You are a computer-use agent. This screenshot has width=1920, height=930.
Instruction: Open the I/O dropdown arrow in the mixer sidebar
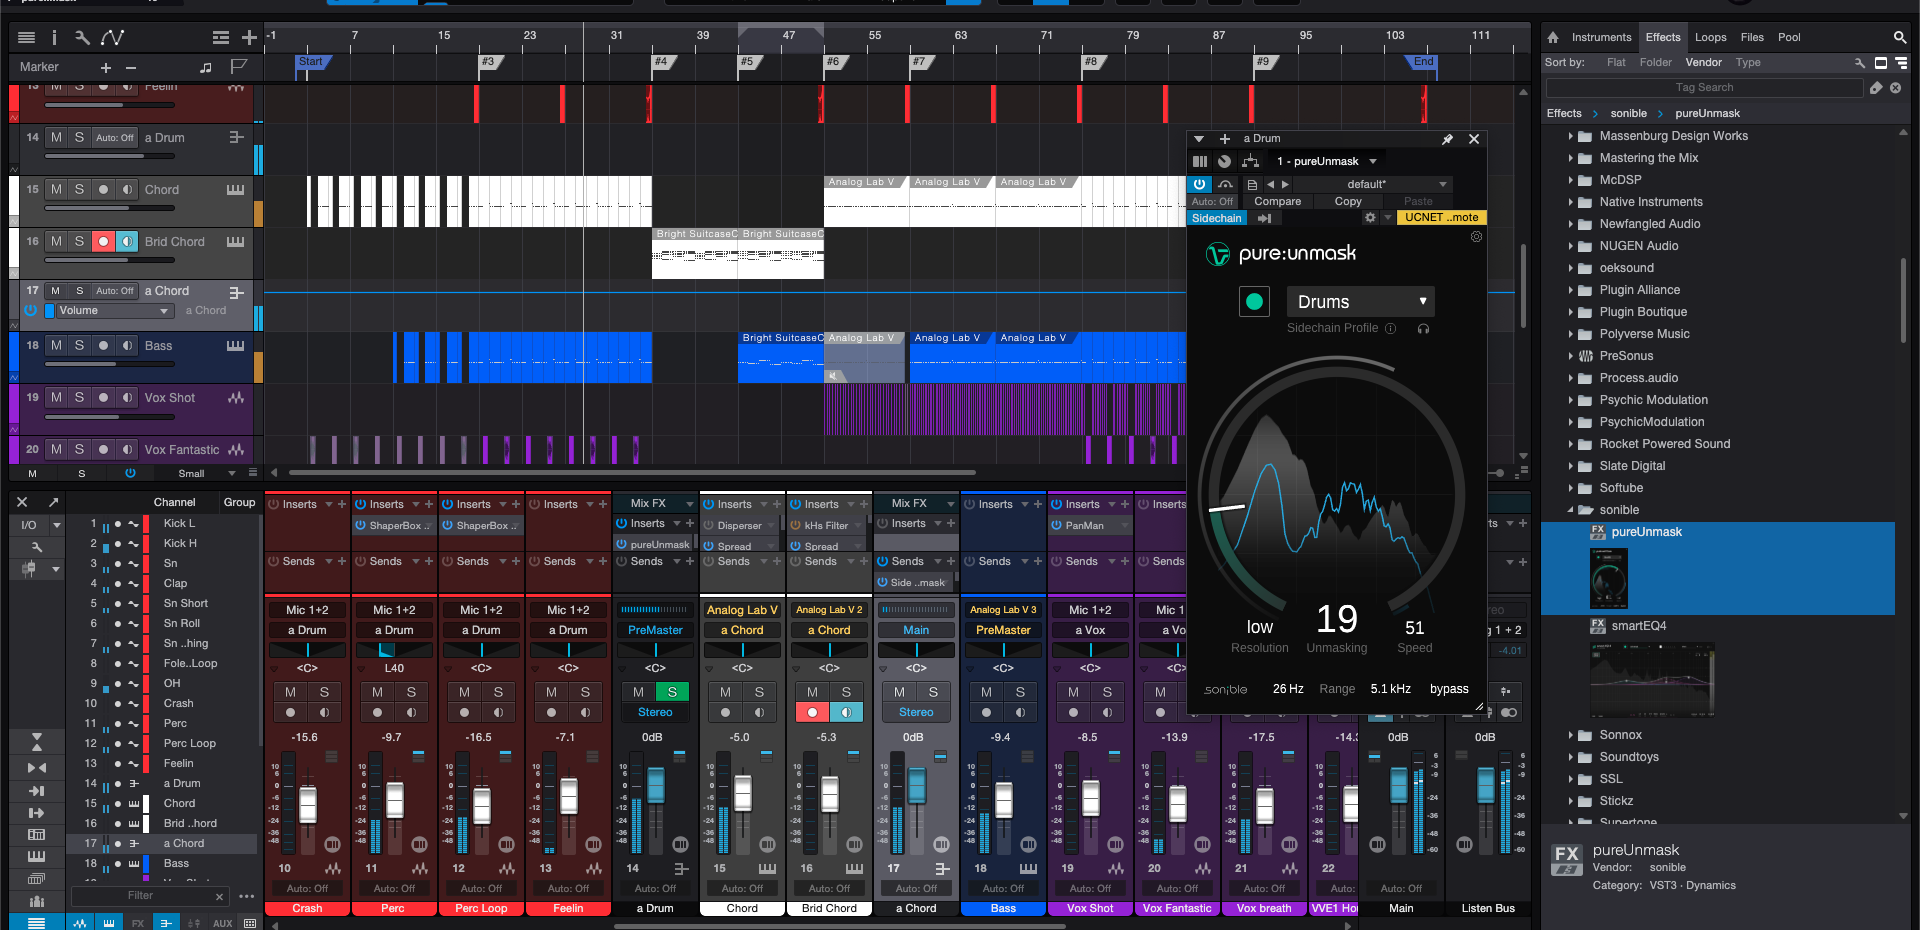coord(57,525)
